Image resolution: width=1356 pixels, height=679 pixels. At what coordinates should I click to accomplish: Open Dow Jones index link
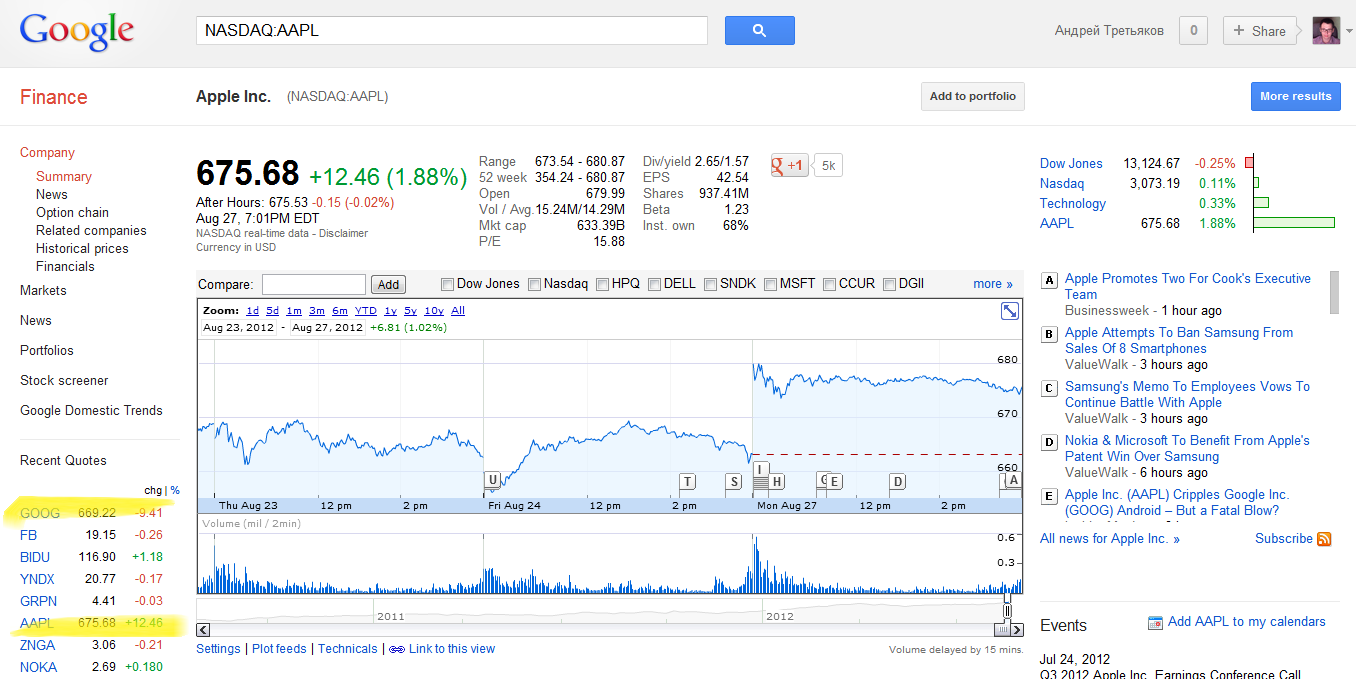coord(1071,163)
